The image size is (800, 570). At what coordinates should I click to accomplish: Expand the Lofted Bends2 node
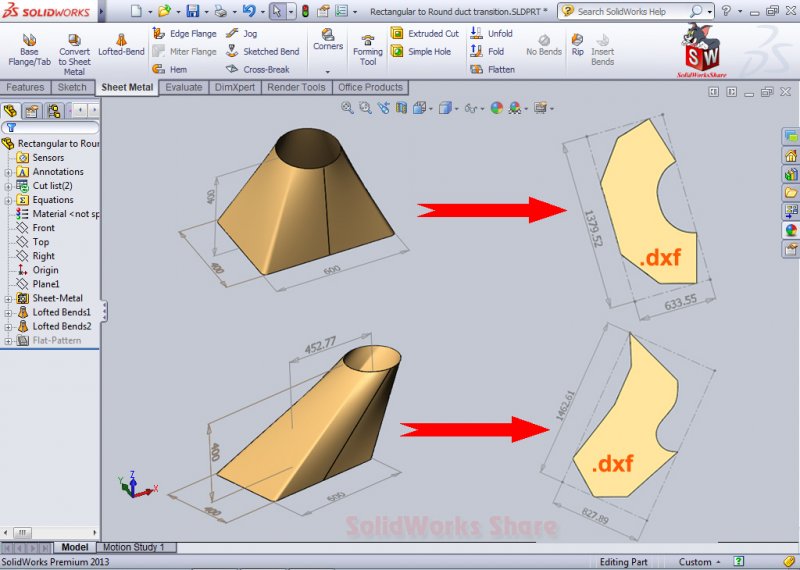(x=8, y=327)
